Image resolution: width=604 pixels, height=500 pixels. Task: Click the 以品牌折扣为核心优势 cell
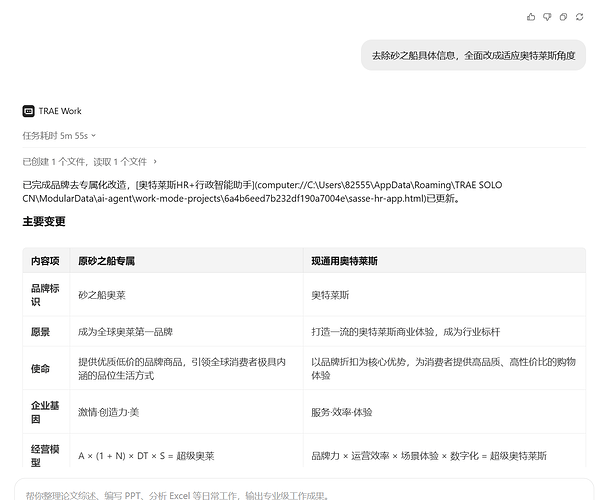point(443,369)
